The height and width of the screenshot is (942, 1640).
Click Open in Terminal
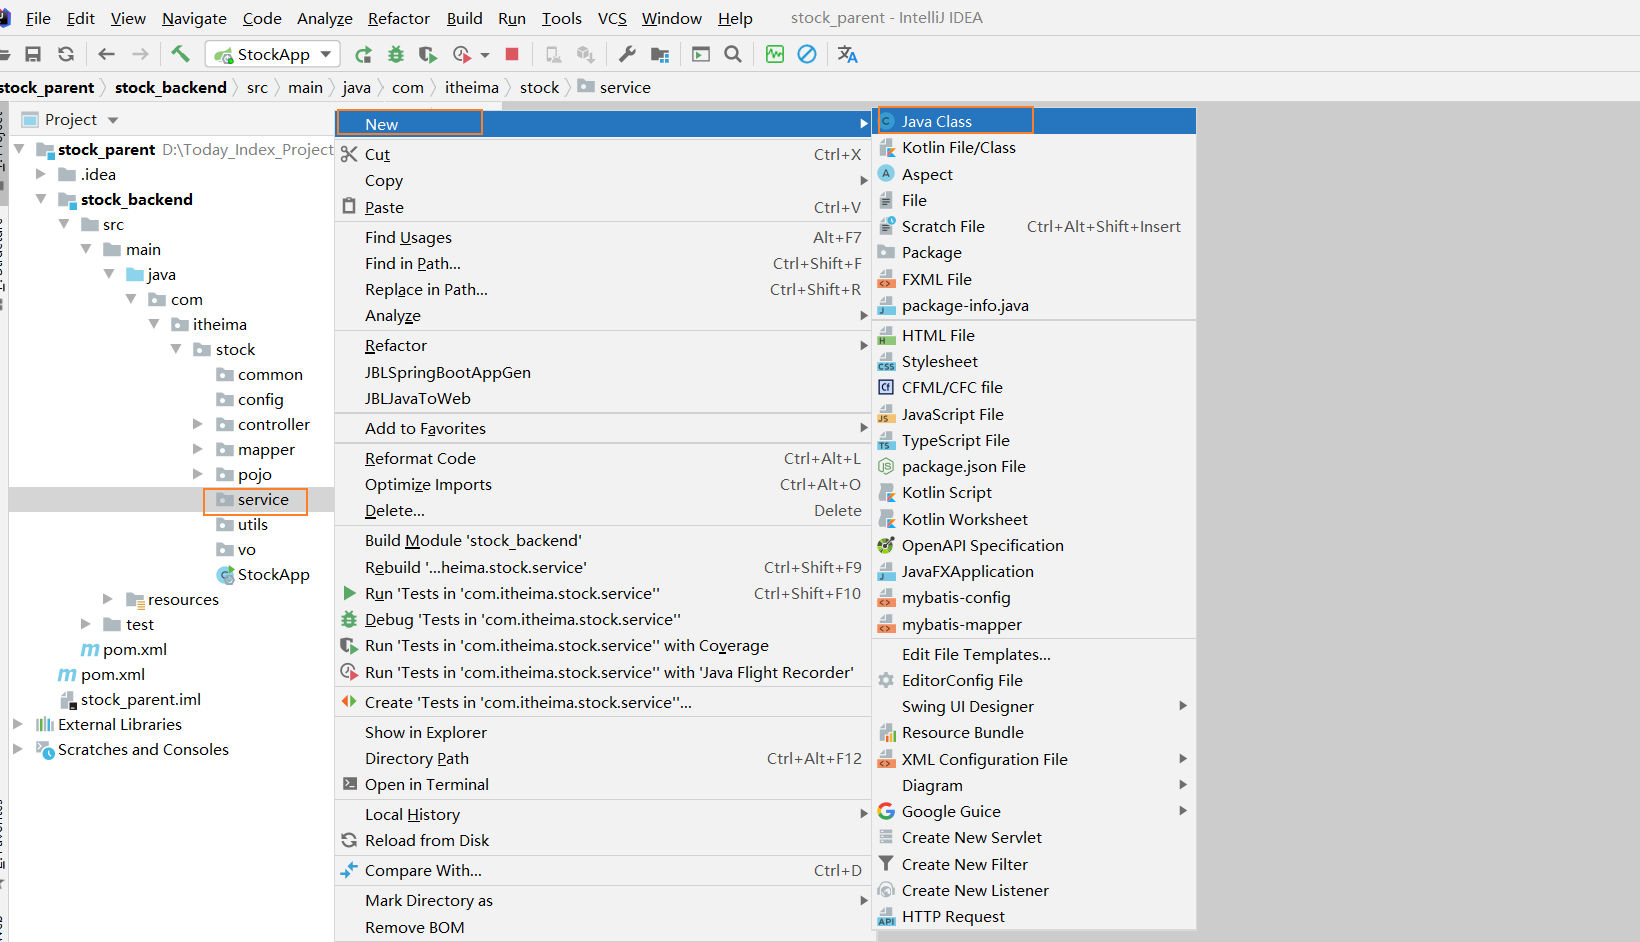(603, 784)
